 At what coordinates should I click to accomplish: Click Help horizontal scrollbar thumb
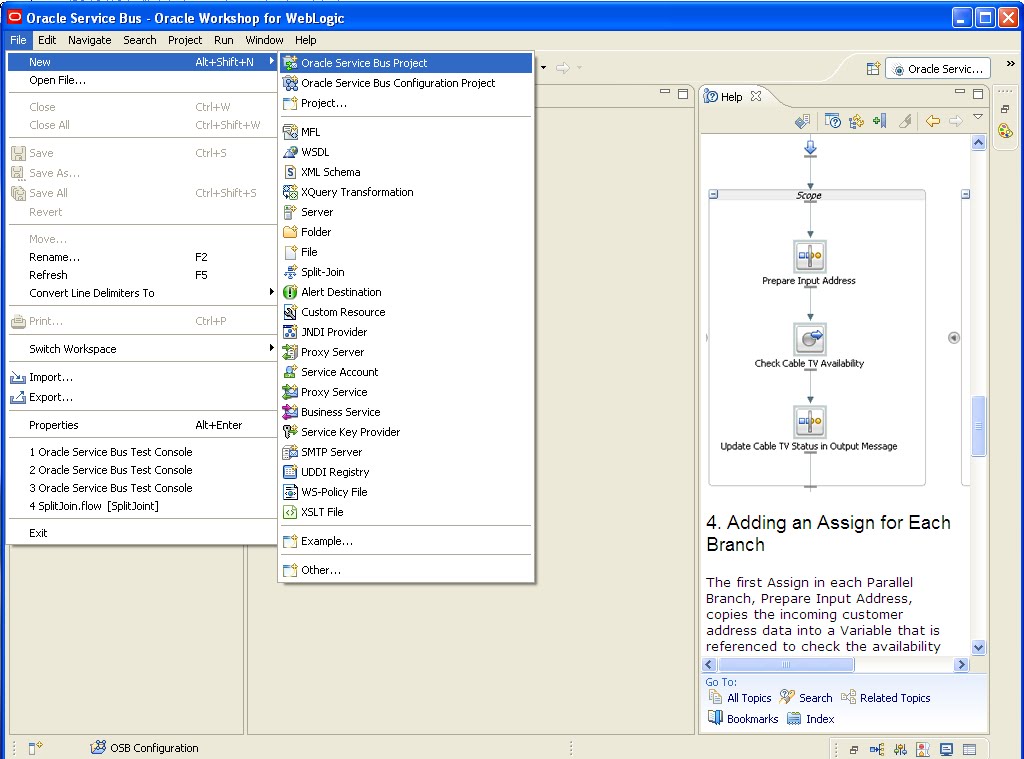786,664
